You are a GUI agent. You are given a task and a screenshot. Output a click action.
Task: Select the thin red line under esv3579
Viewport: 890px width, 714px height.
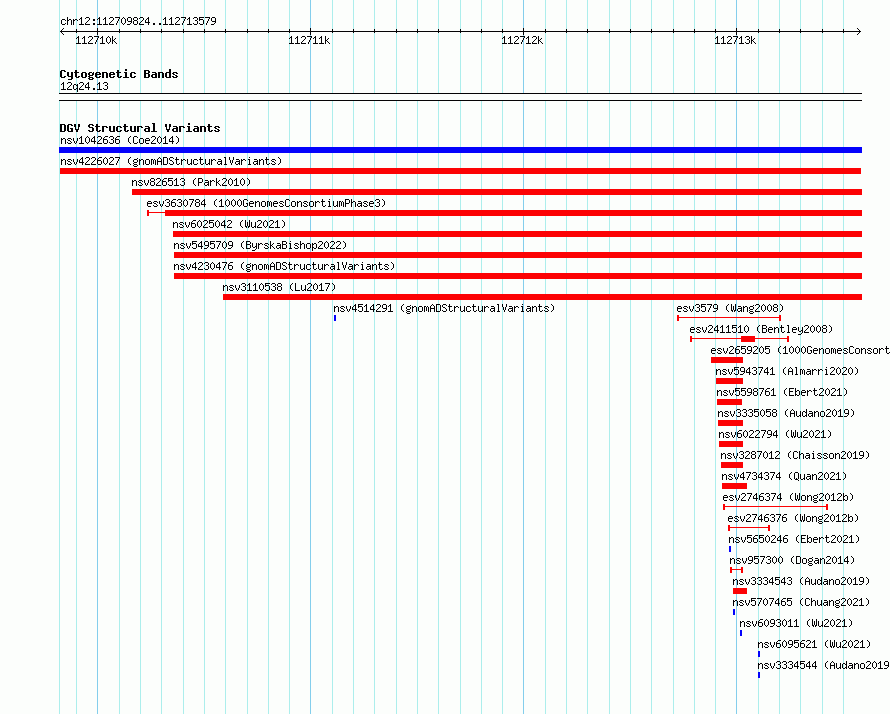729,318
